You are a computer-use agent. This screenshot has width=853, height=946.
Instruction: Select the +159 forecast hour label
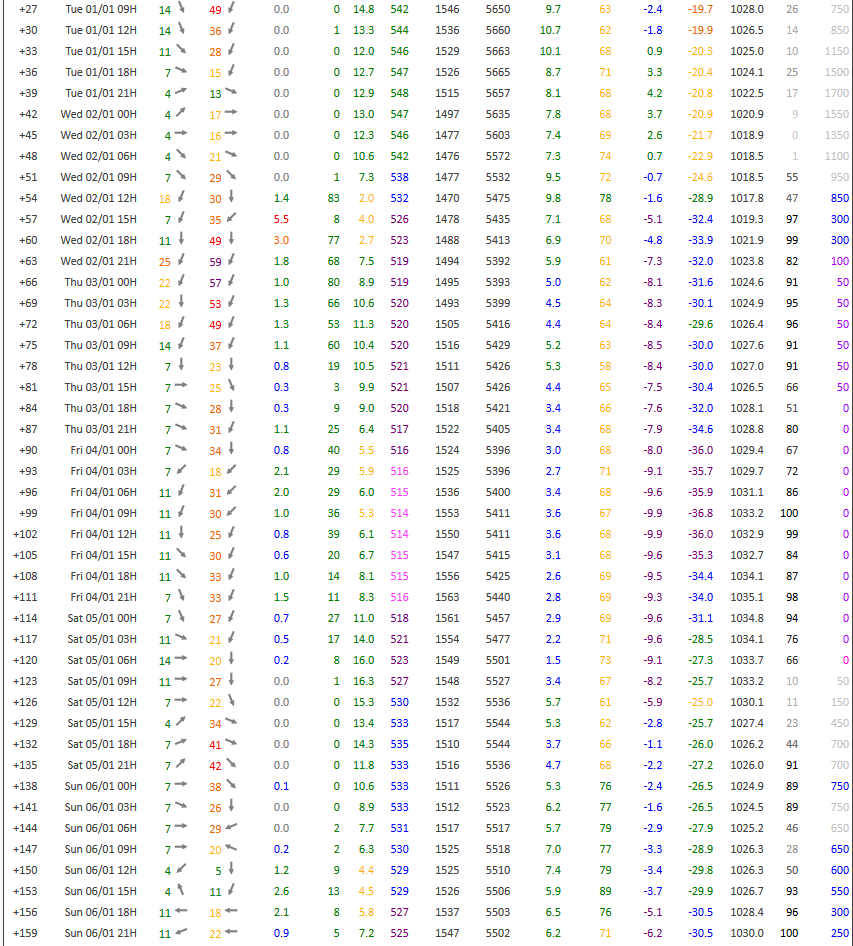[26, 933]
